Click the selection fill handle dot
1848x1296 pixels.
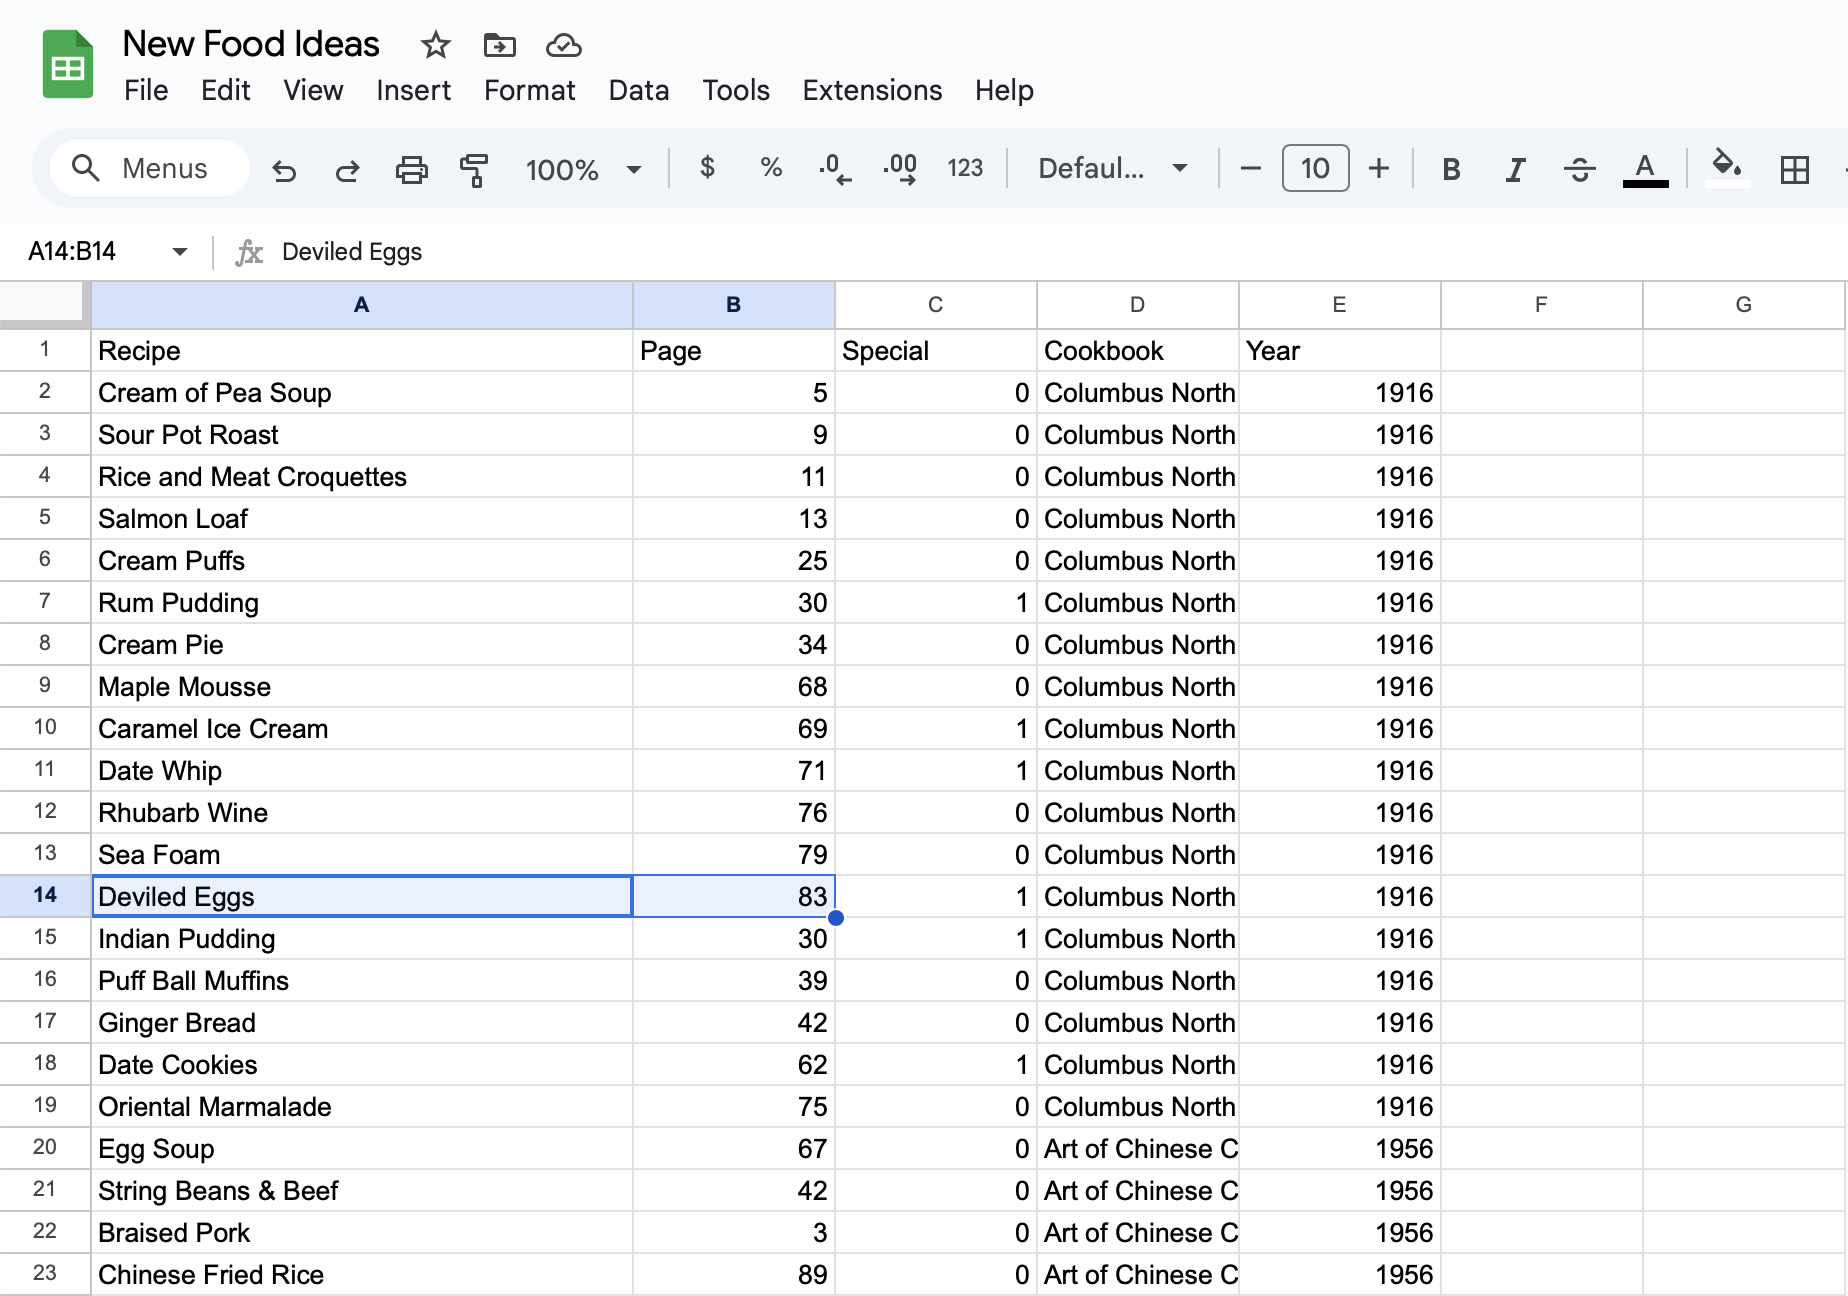836,918
